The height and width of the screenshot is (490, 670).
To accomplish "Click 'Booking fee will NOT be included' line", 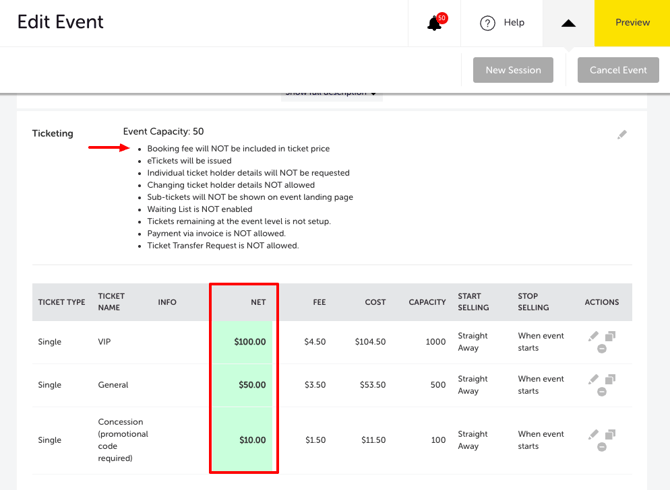I will coord(238,149).
